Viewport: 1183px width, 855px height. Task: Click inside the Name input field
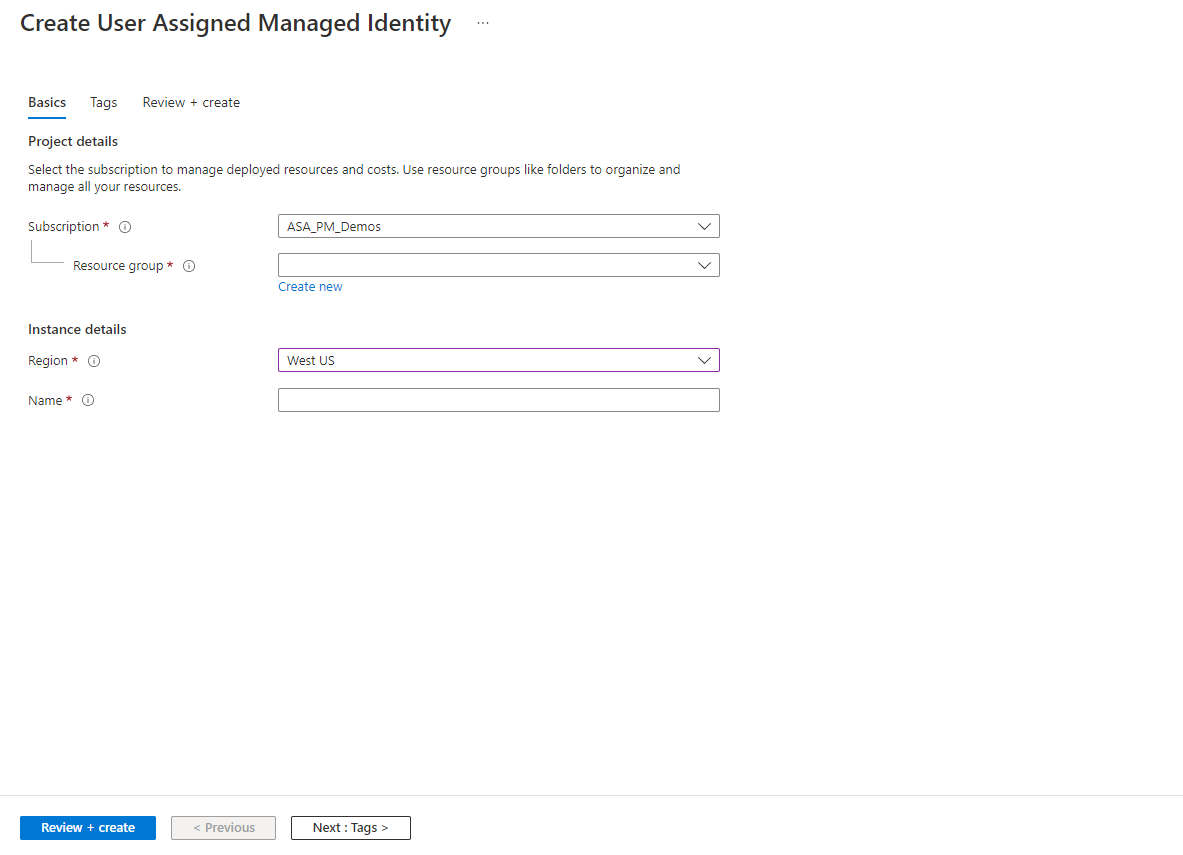499,399
